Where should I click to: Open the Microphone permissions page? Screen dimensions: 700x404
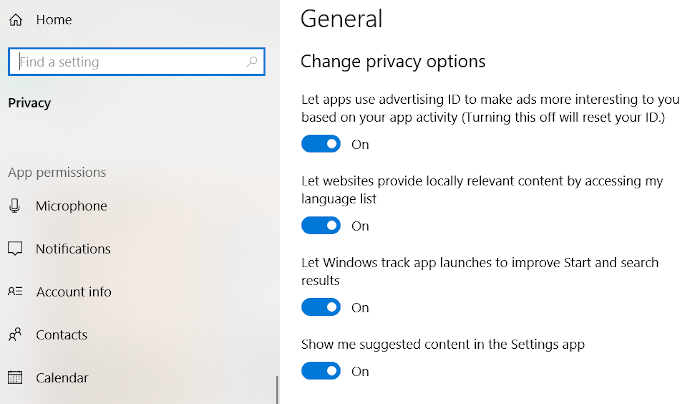pyautogui.click(x=71, y=206)
